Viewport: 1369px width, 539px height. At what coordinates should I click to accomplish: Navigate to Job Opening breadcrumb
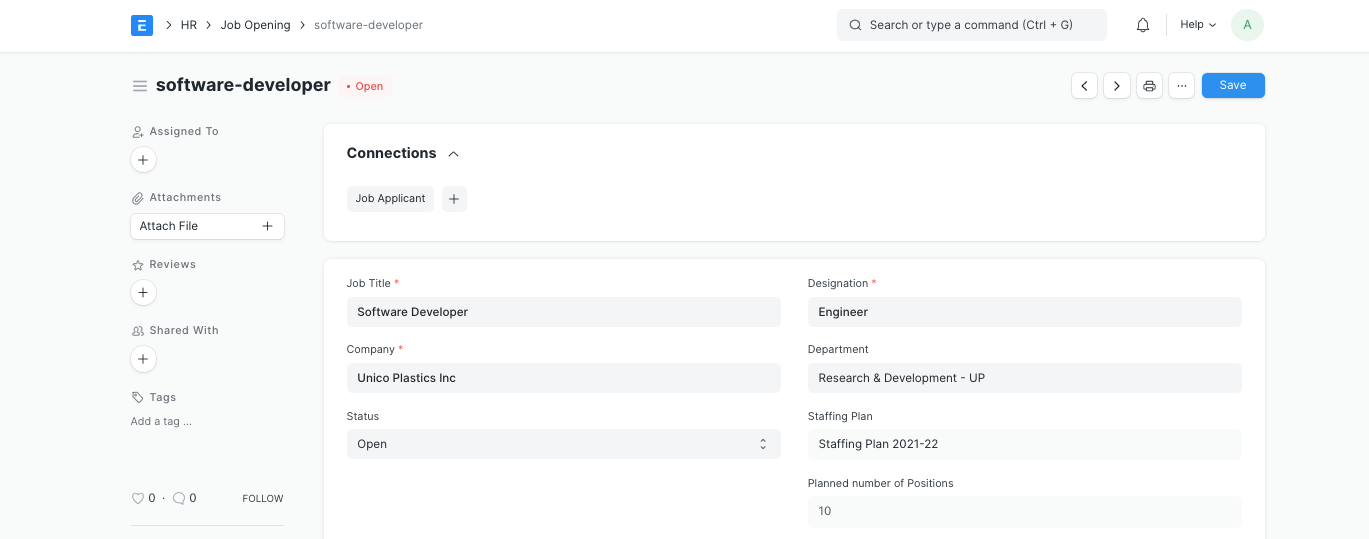coord(255,25)
